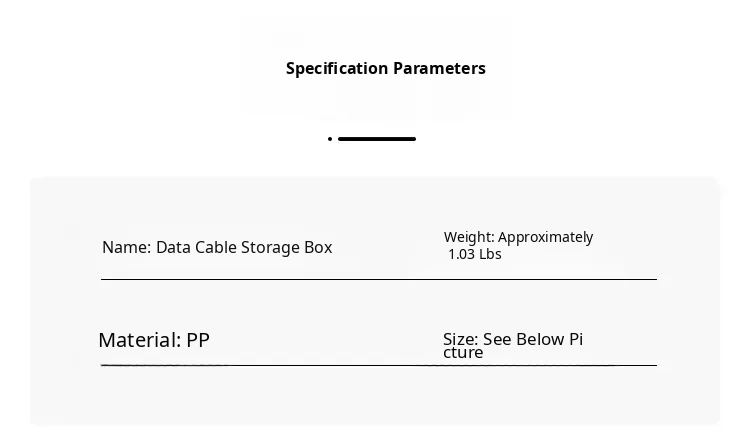
Task: Click the black bar indicator under the heading
Action: pyautogui.click(x=377, y=139)
